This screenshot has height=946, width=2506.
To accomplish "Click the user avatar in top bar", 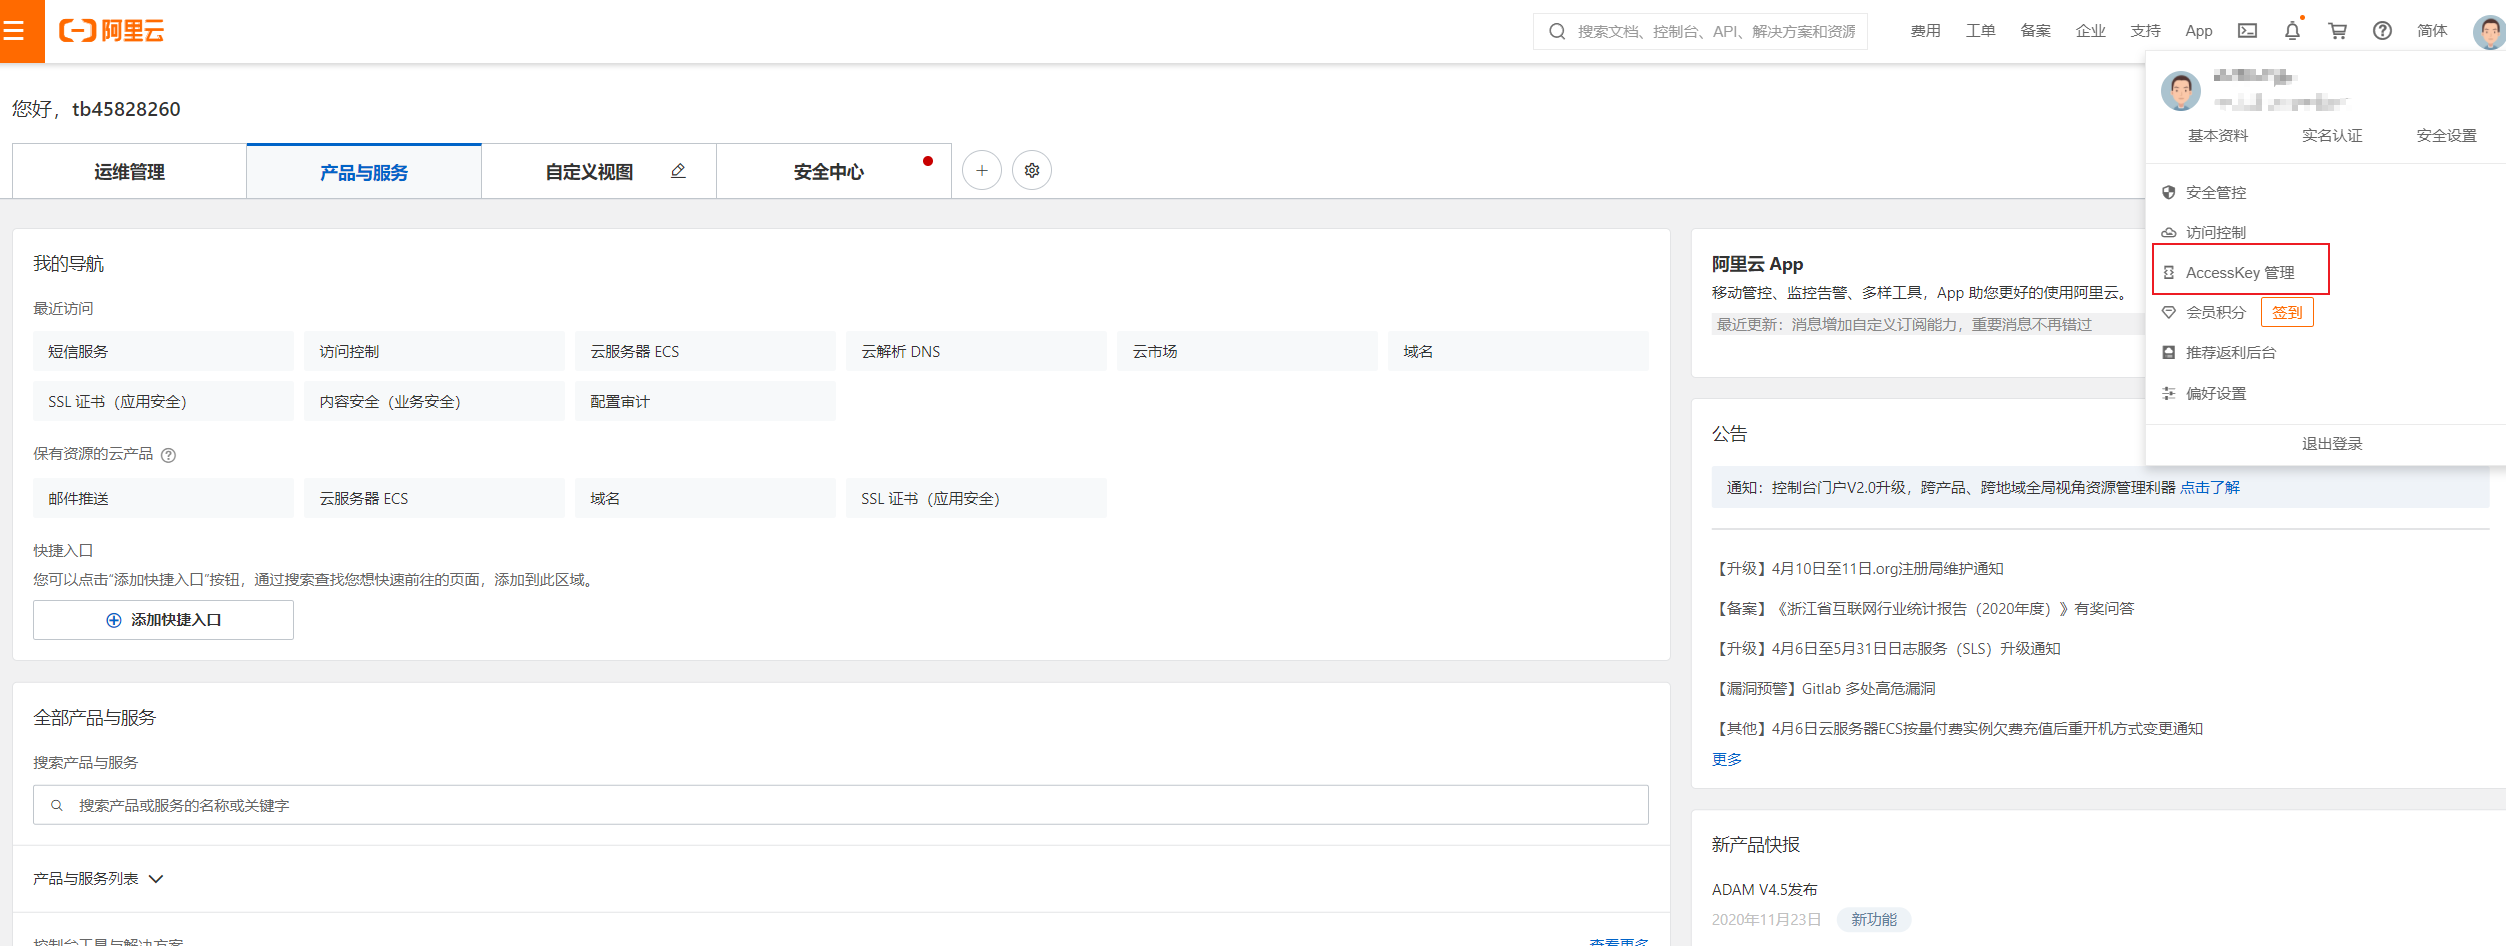I will 2488,31.
